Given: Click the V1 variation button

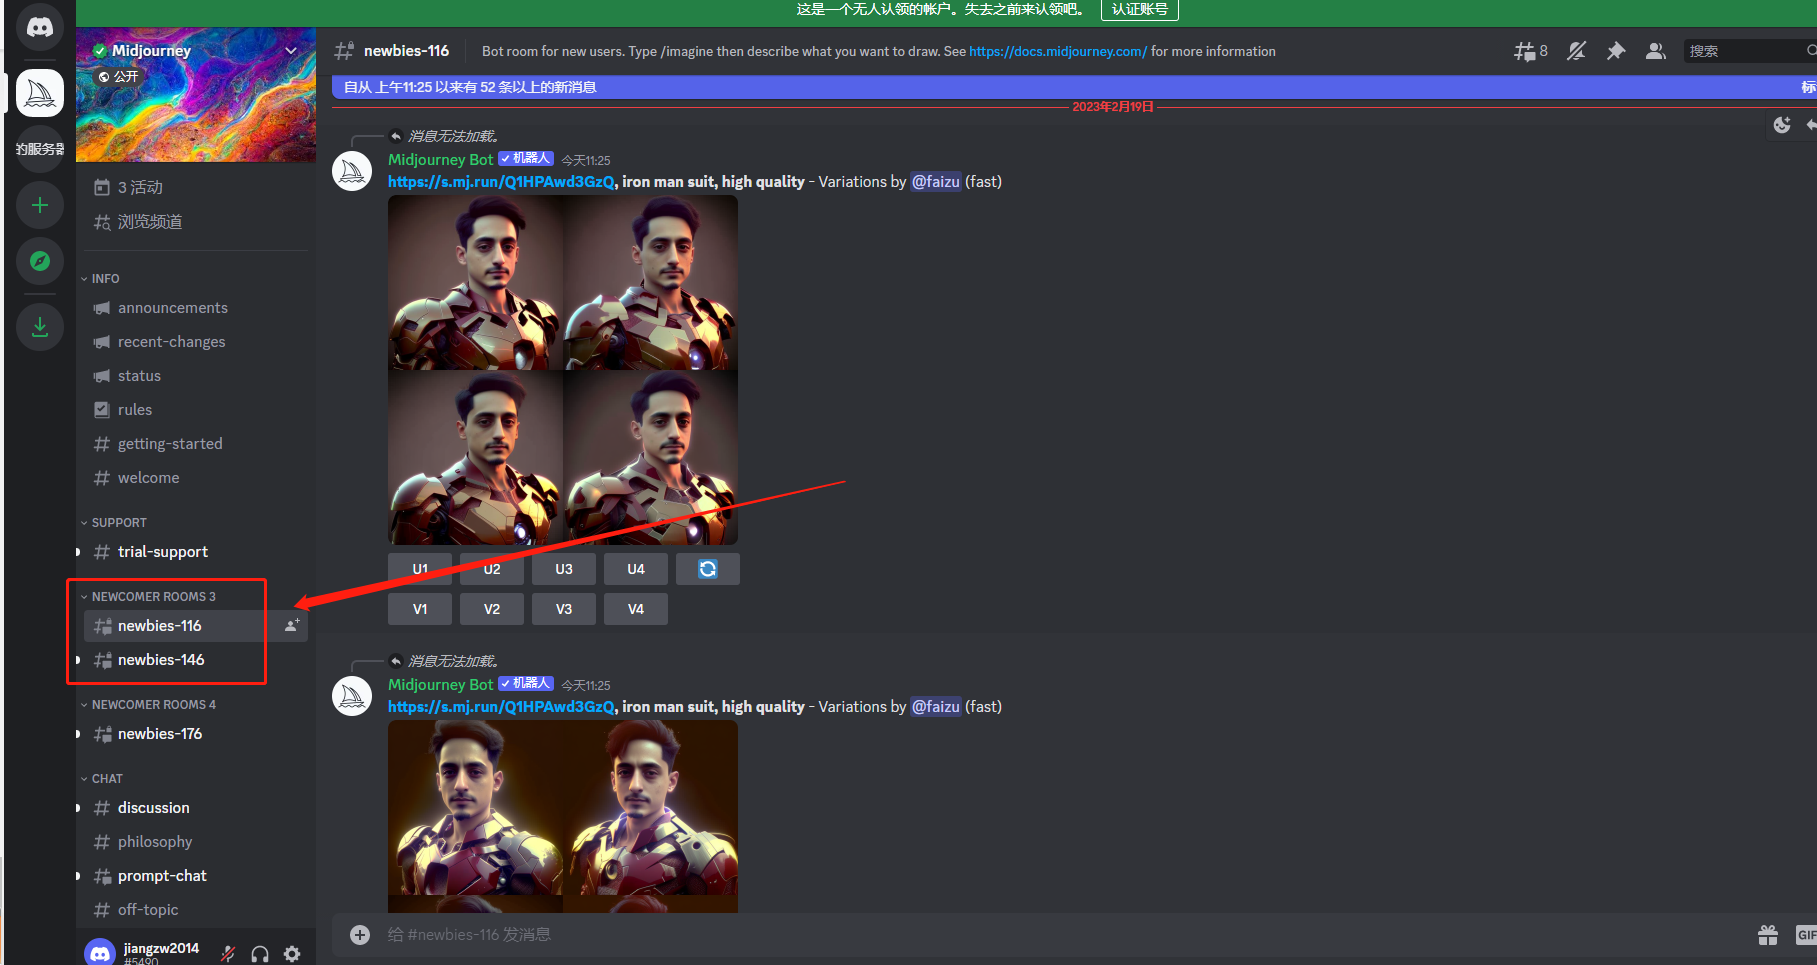Looking at the screenshot, I should (420, 609).
